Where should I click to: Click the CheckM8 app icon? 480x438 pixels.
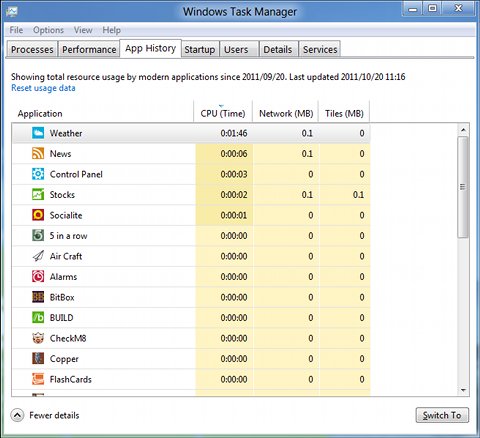point(38,338)
